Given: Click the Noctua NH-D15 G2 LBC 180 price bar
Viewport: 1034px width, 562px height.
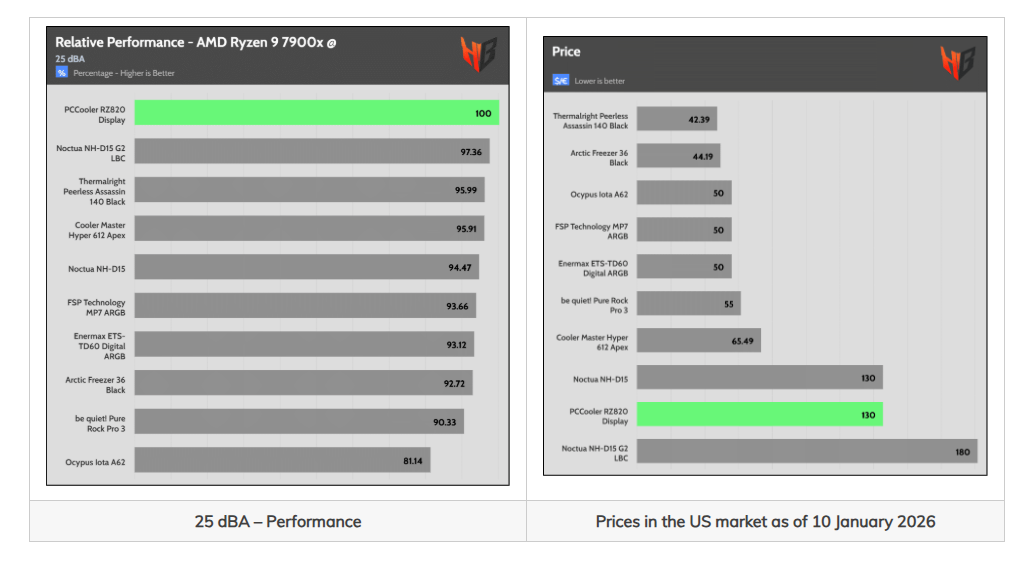Looking at the screenshot, I should 807,451.
